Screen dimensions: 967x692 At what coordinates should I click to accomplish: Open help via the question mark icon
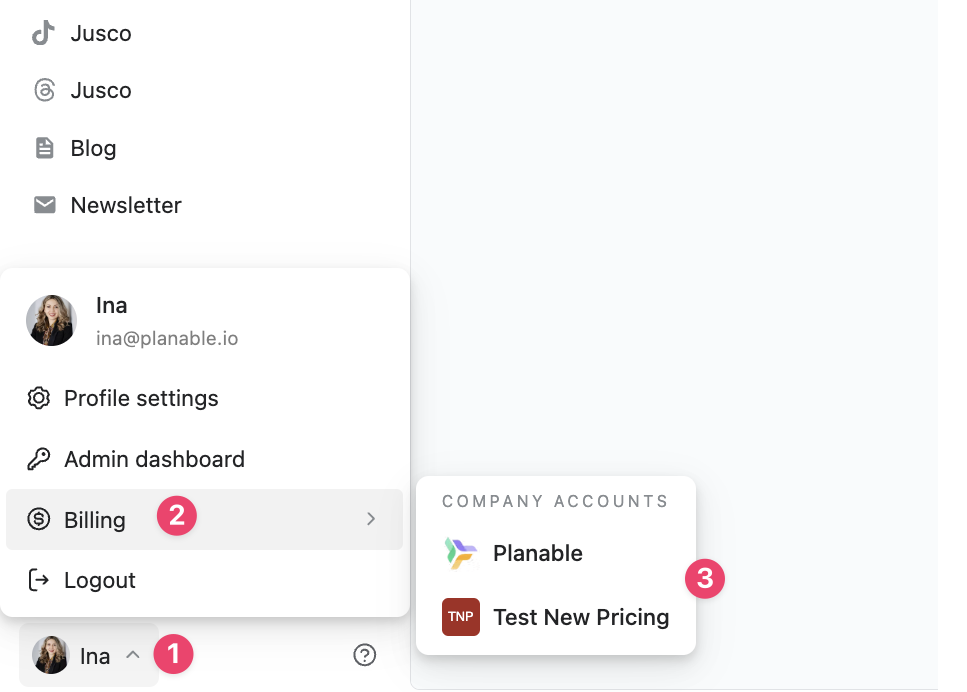coord(365,655)
